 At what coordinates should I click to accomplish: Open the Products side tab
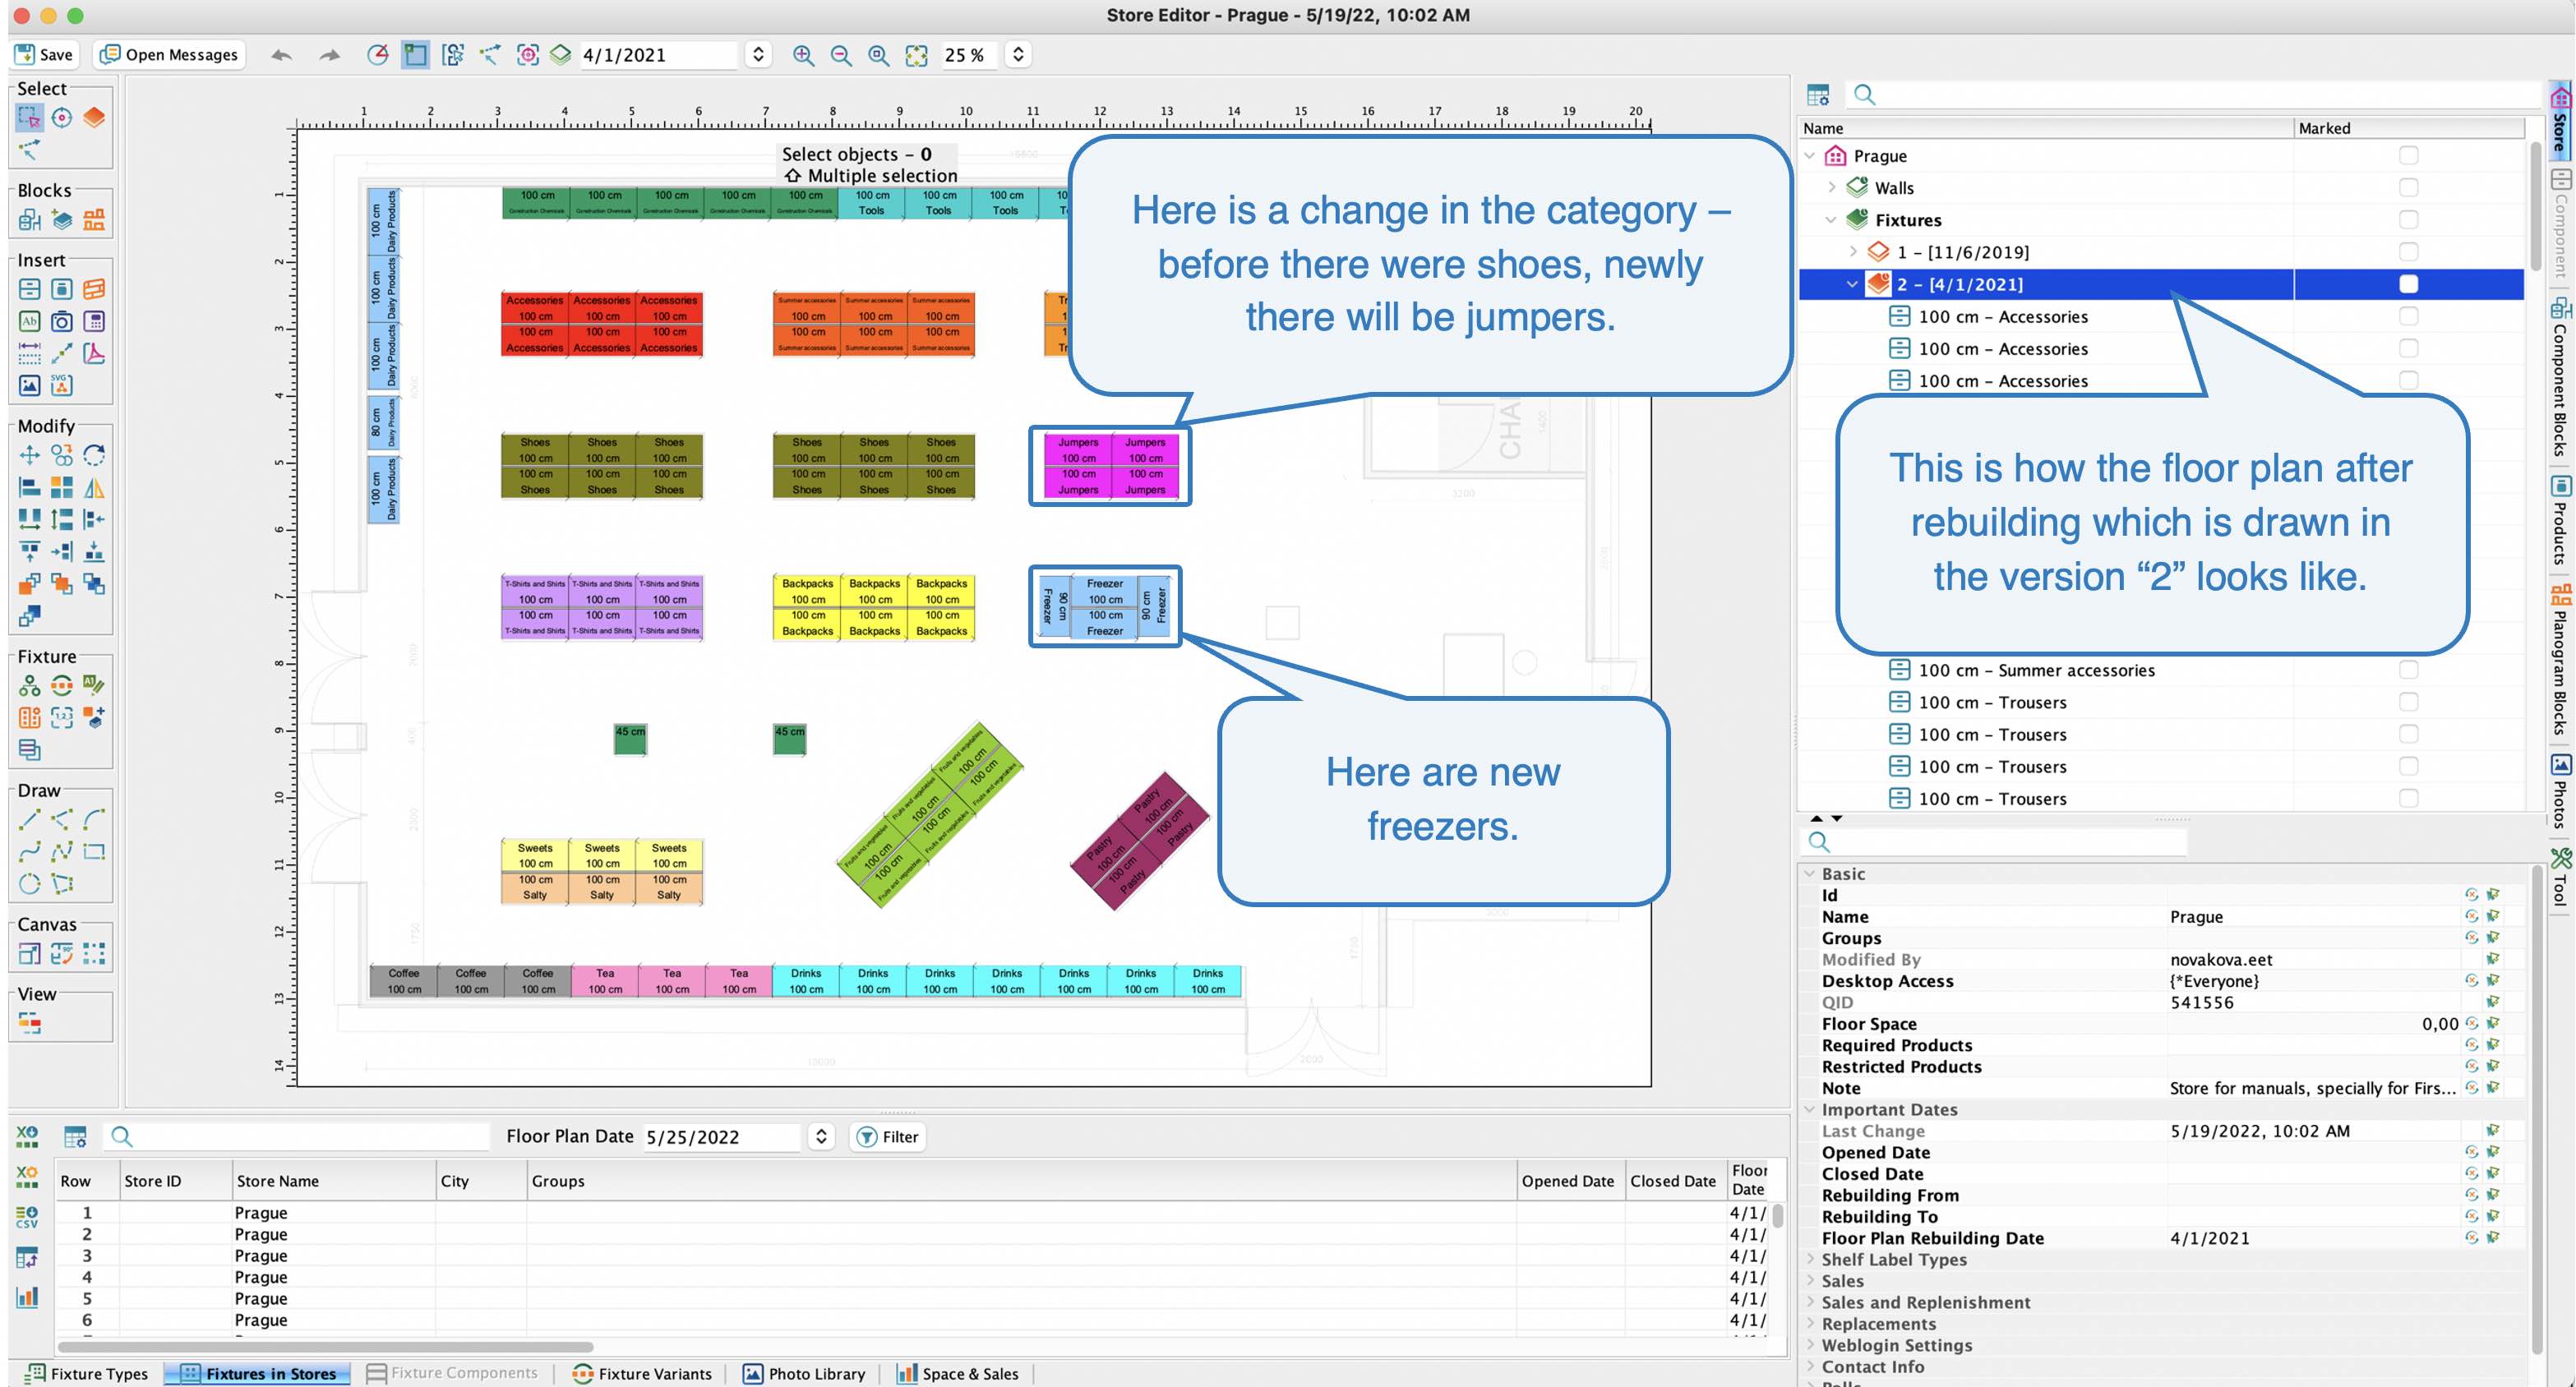pos(2561,520)
